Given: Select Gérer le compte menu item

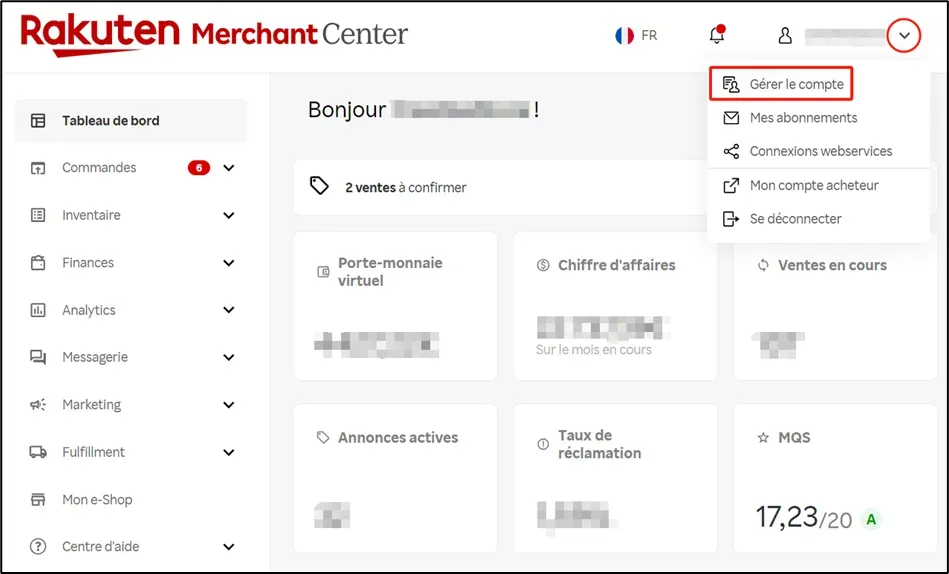Looking at the screenshot, I should pos(781,84).
